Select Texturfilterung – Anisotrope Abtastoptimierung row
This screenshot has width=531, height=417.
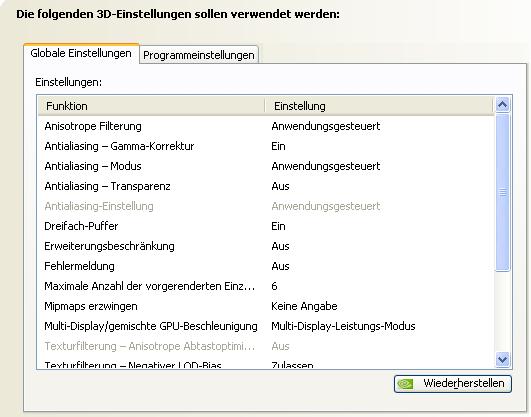point(266,346)
